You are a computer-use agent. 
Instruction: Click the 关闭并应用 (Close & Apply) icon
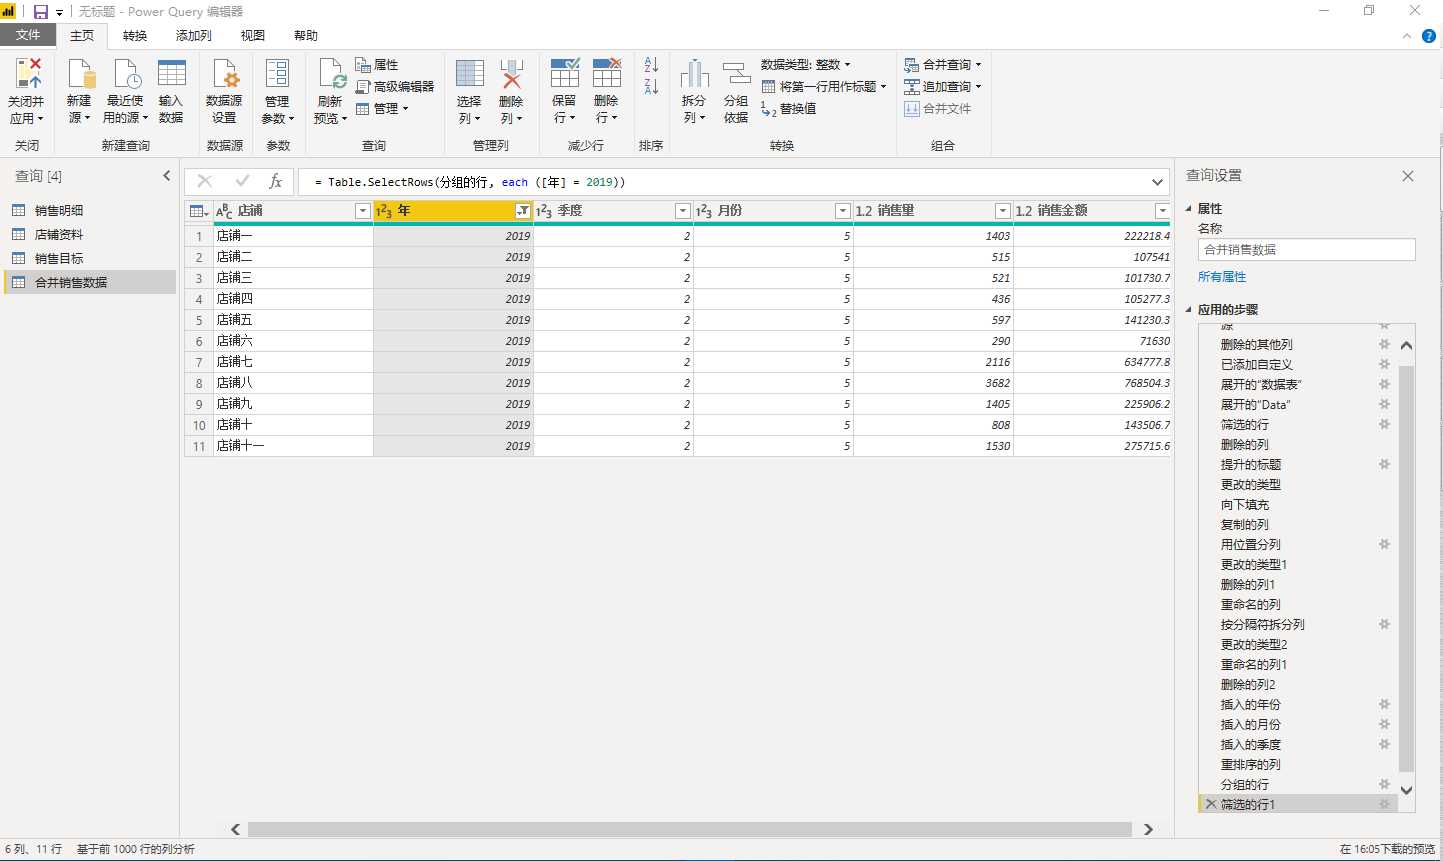click(28, 73)
